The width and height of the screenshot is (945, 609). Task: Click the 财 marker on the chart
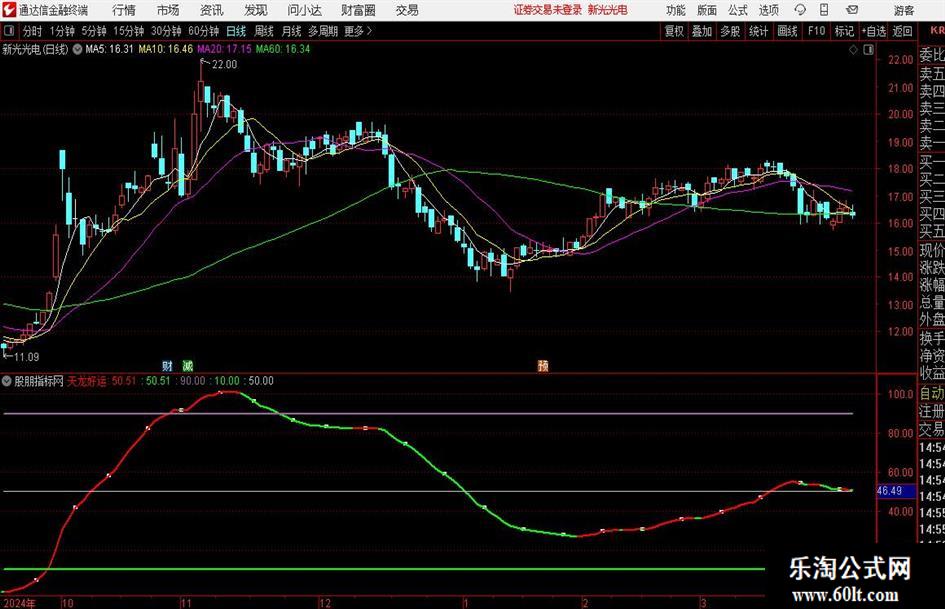click(168, 365)
